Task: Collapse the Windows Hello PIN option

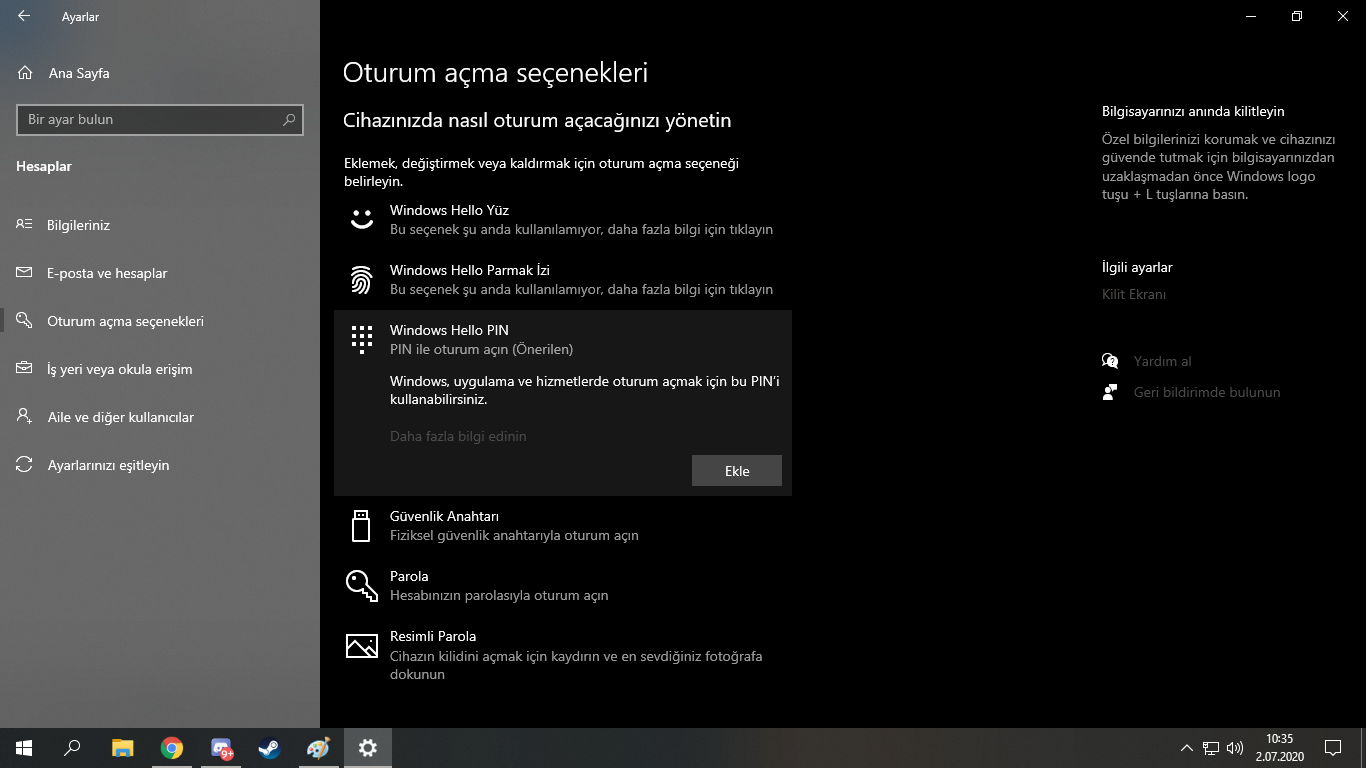Action: (563, 339)
